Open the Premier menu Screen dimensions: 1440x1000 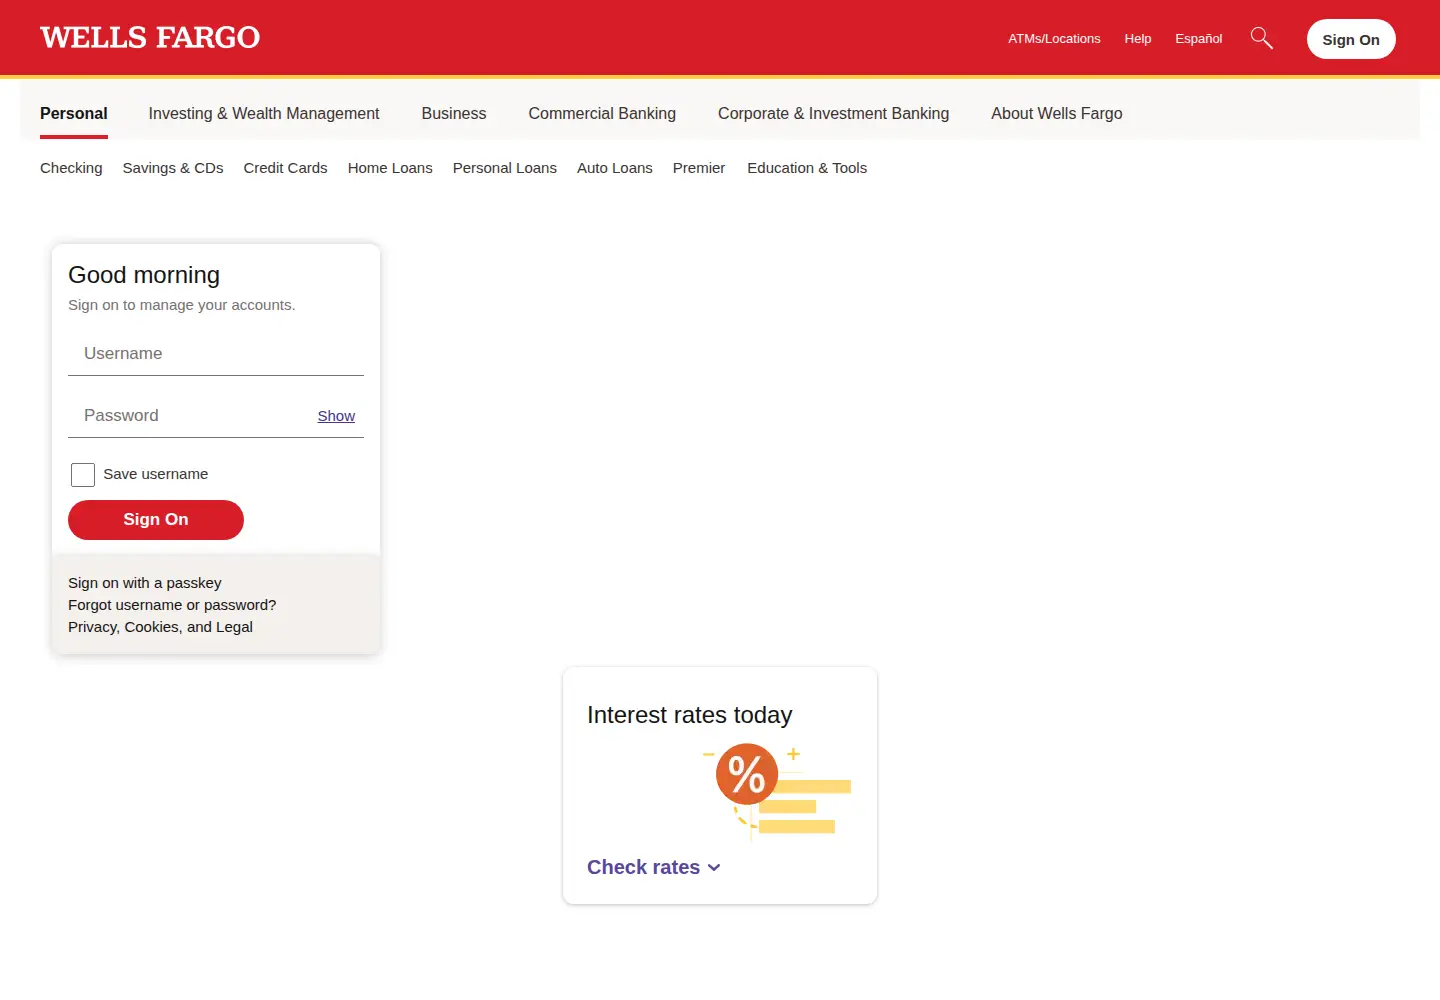pos(699,168)
